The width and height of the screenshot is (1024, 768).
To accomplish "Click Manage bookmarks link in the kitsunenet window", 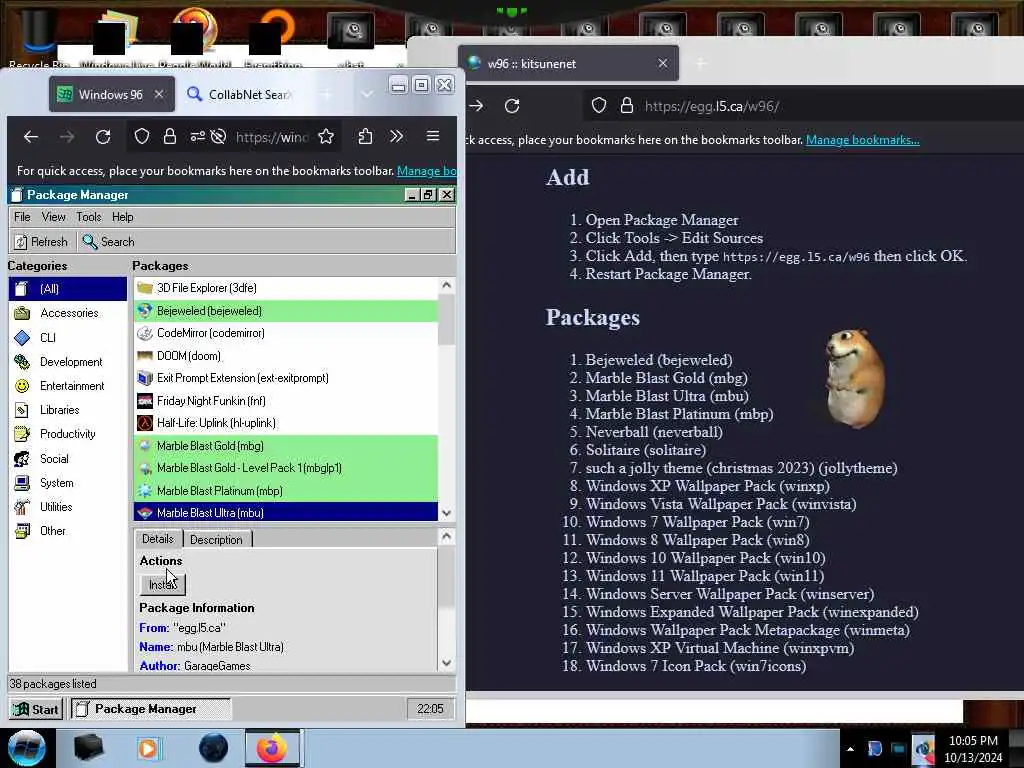I will click(x=862, y=140).
